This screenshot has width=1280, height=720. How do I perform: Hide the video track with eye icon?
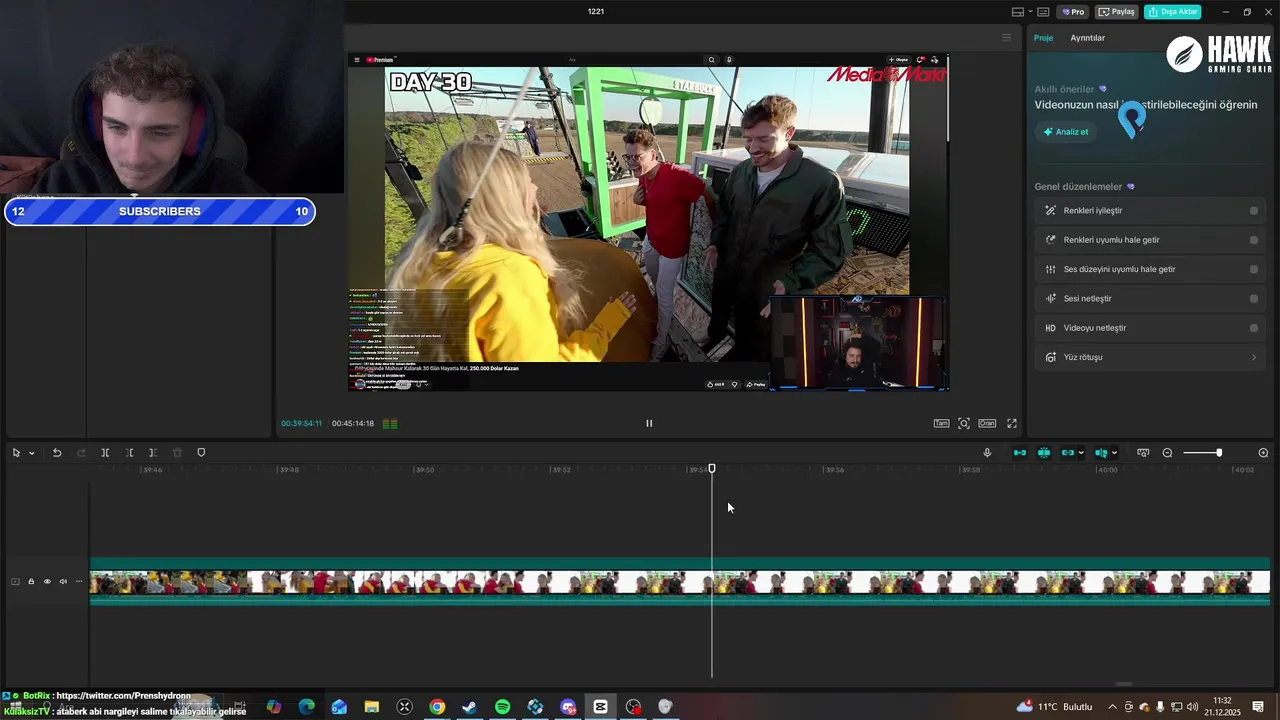tap(47, 581)
